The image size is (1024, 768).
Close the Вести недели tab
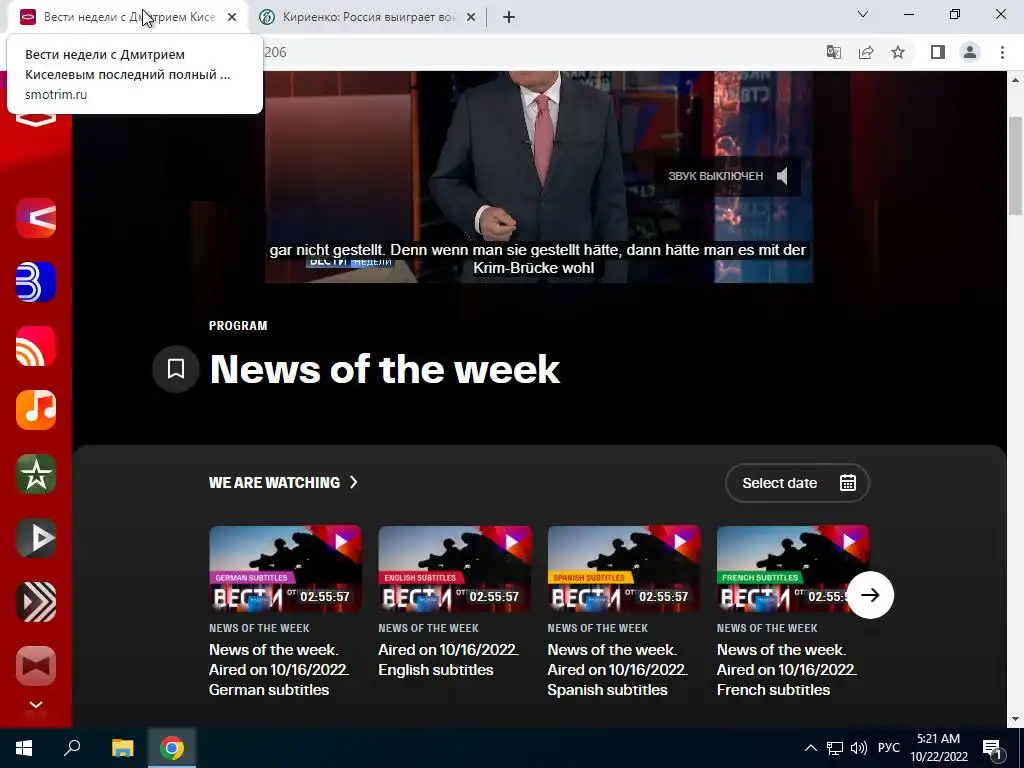pos(232,17)
